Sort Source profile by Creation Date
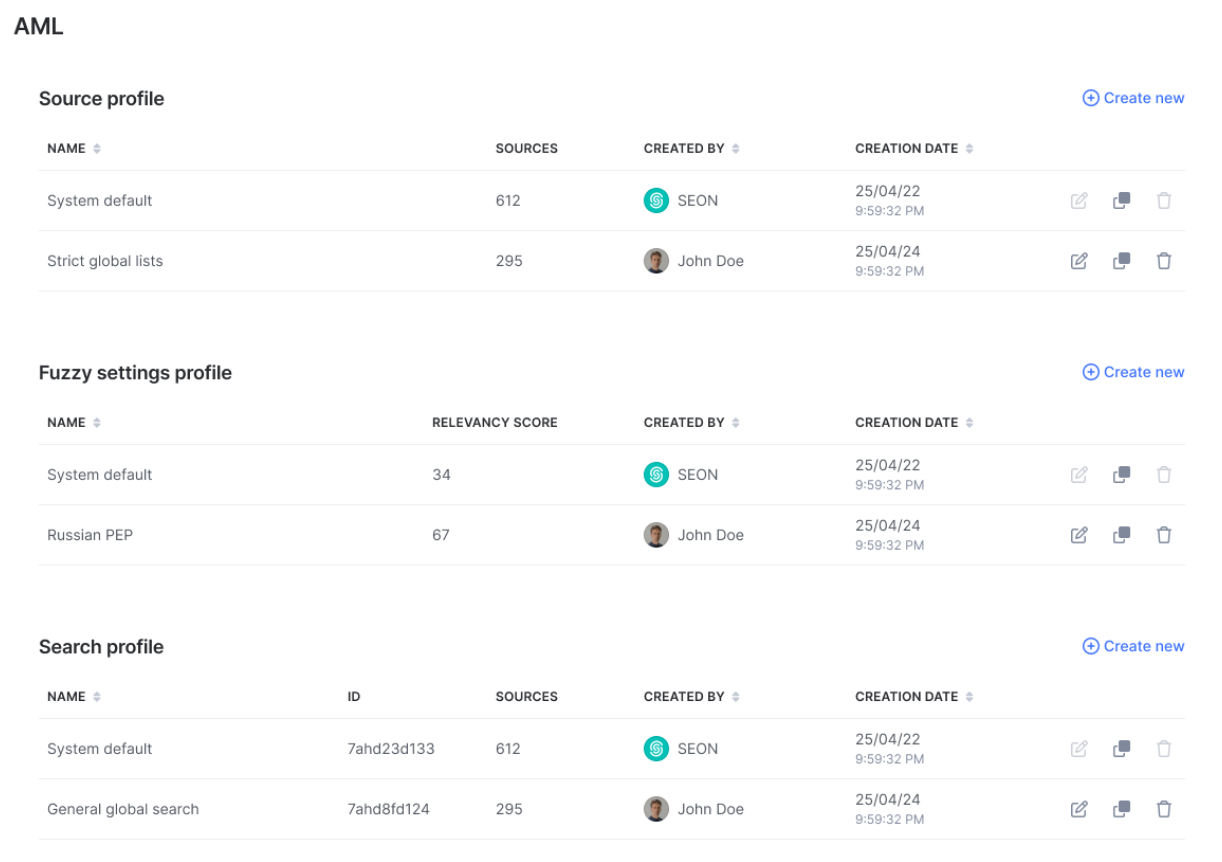 [x=969, y=149]
